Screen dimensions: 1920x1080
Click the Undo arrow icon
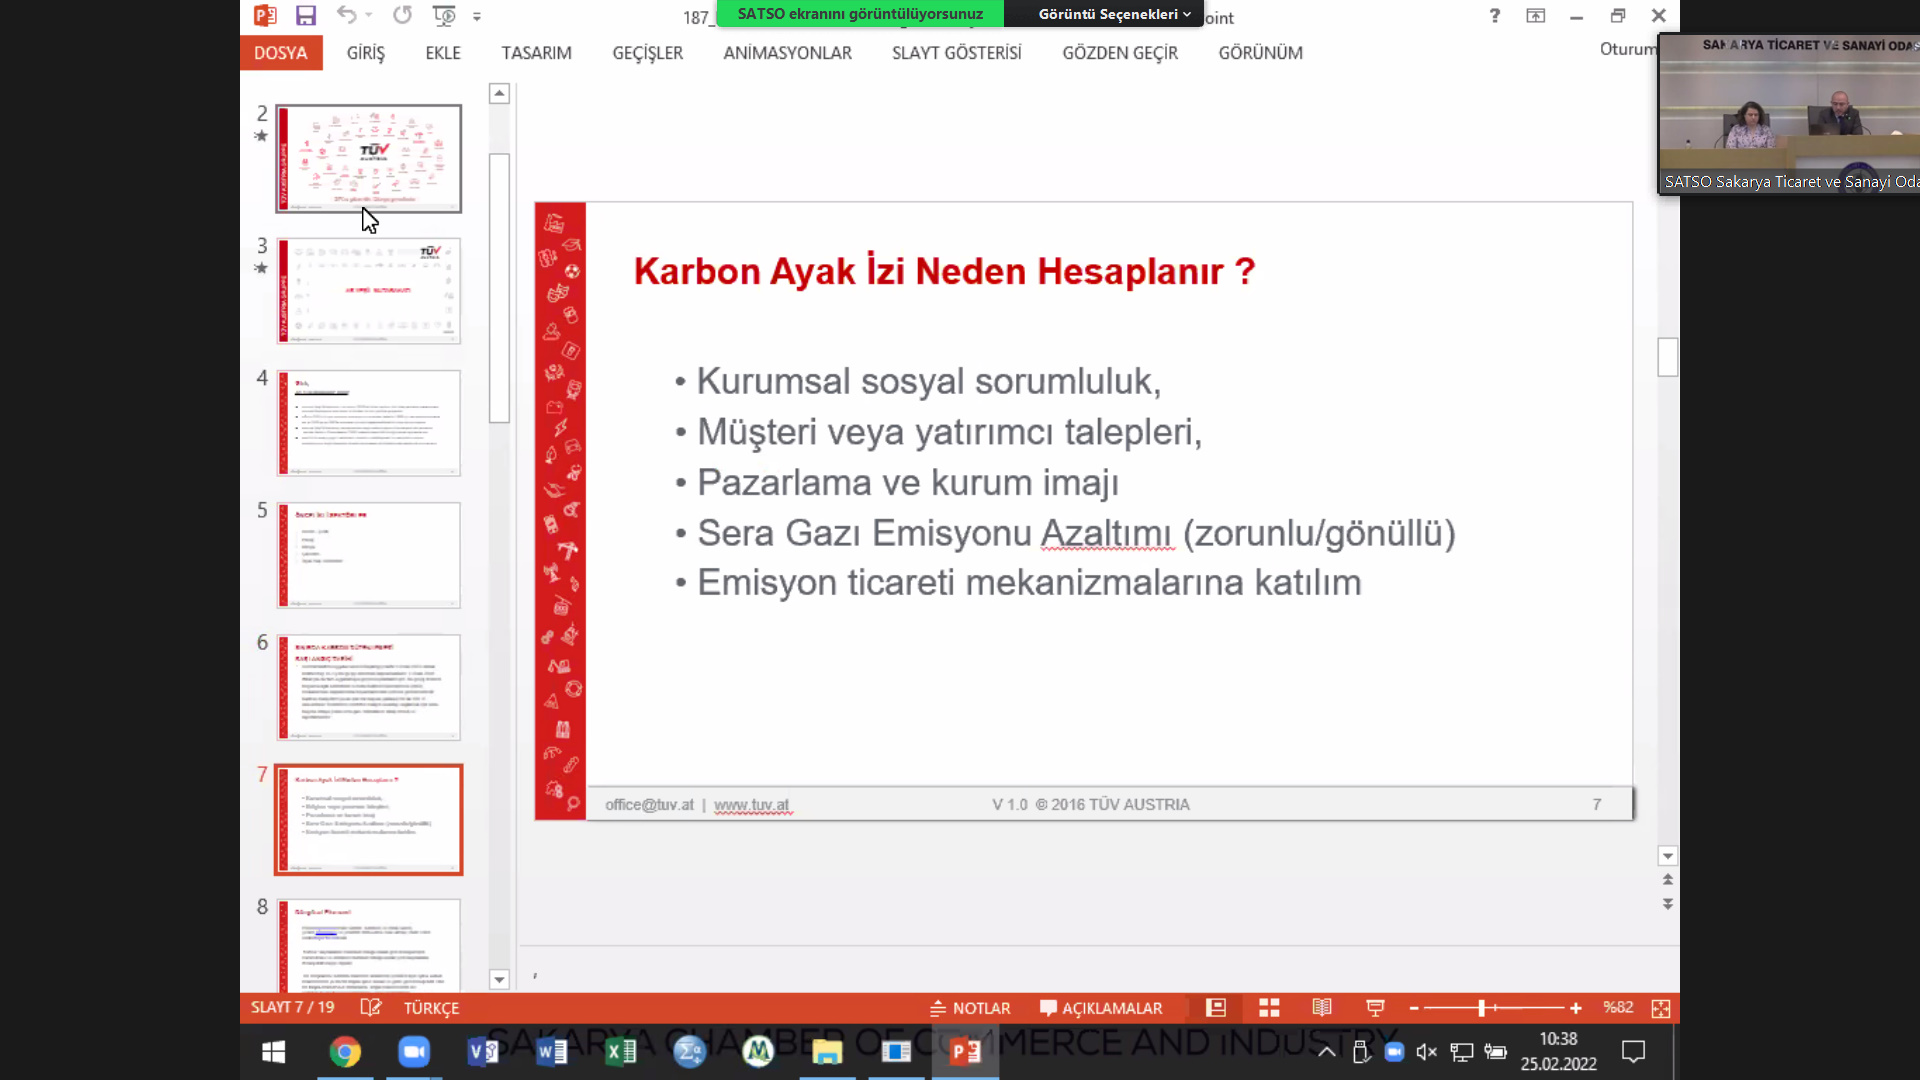tap(346, 15)
